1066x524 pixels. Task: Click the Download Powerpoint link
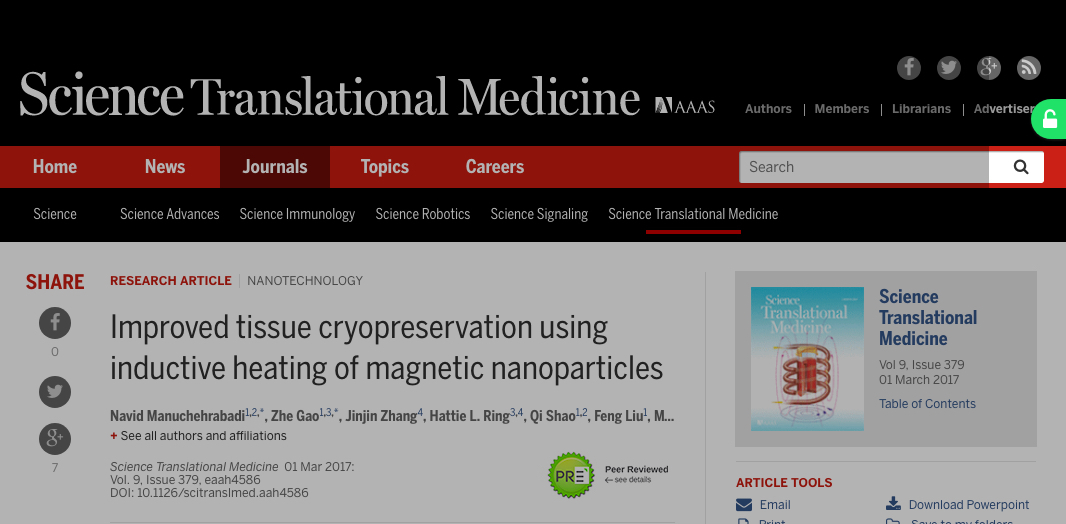(x=969, y=505)
